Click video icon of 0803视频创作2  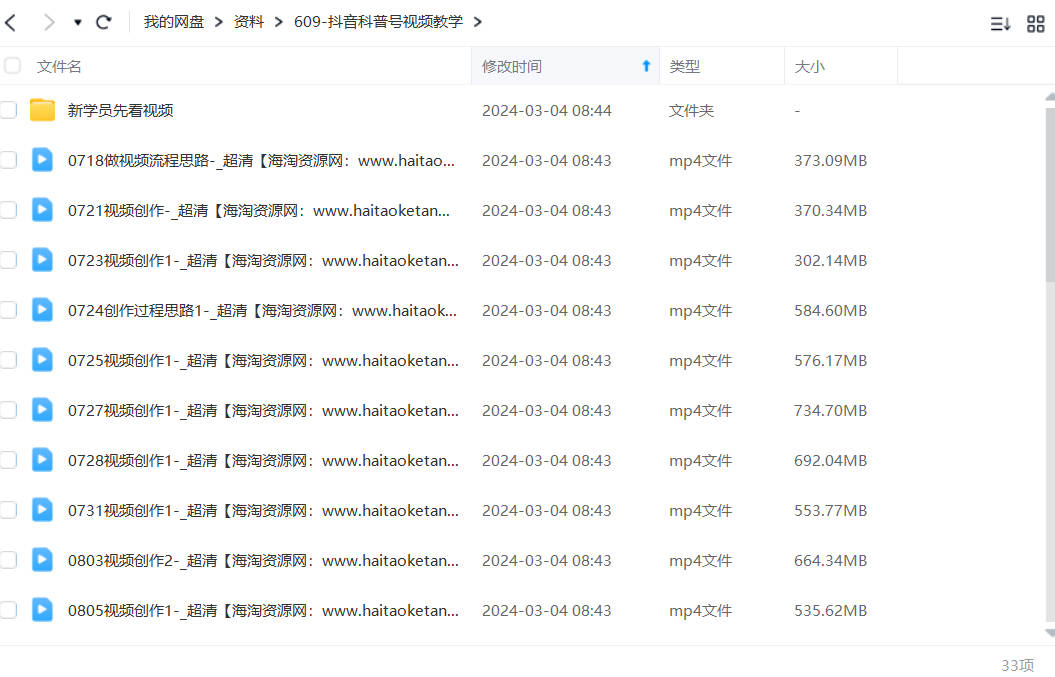(x=42, y=559)
